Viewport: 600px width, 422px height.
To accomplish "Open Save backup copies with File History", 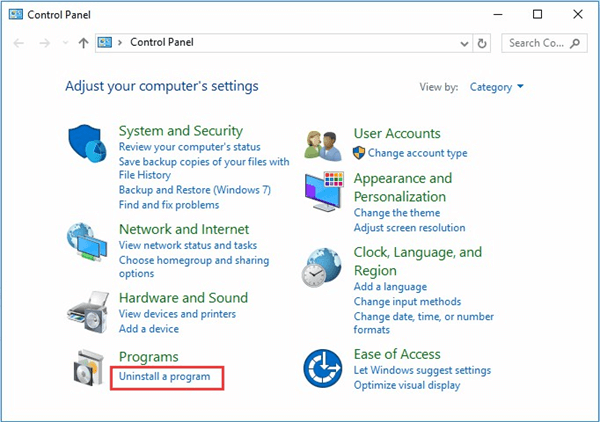I will (x=204, y=168).
